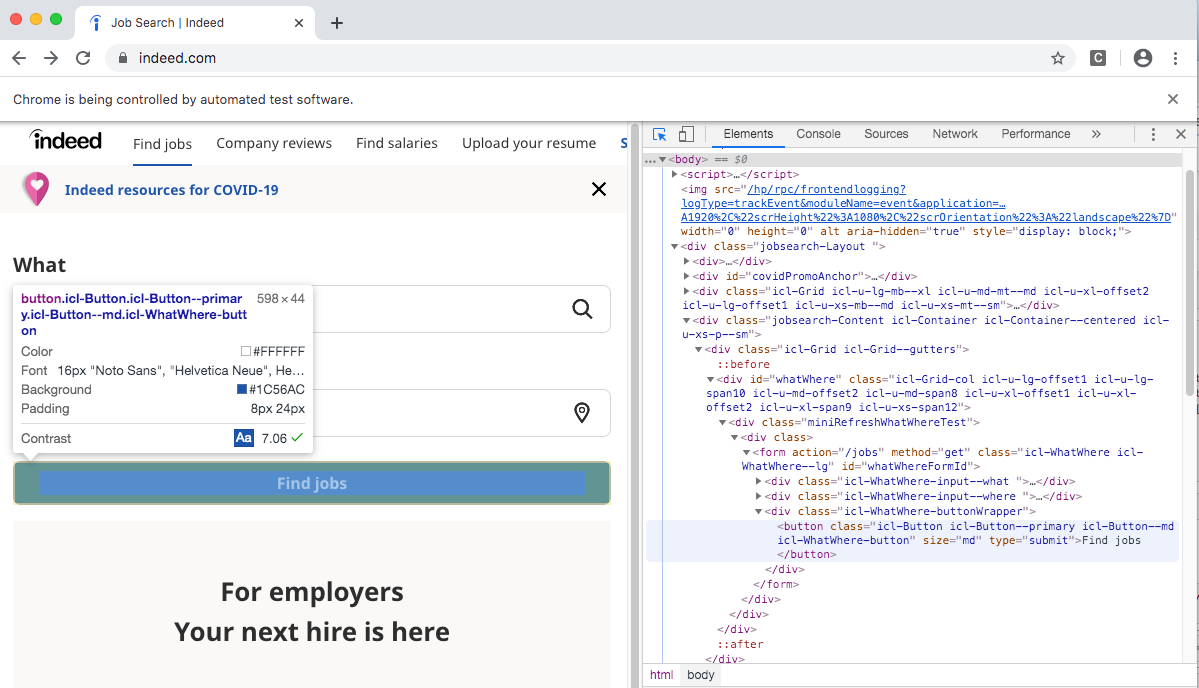The image size is (1199, 688).
Task: Select body in the DevTools breadcrumb
Action: (700, 675)
